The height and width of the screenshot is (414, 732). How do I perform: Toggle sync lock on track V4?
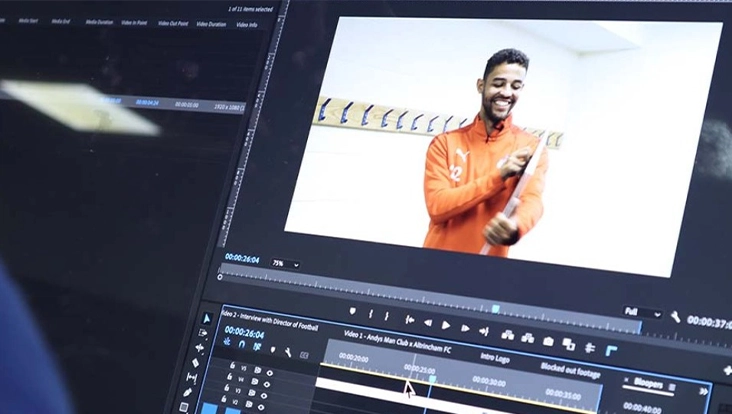[x=254, y=381]
